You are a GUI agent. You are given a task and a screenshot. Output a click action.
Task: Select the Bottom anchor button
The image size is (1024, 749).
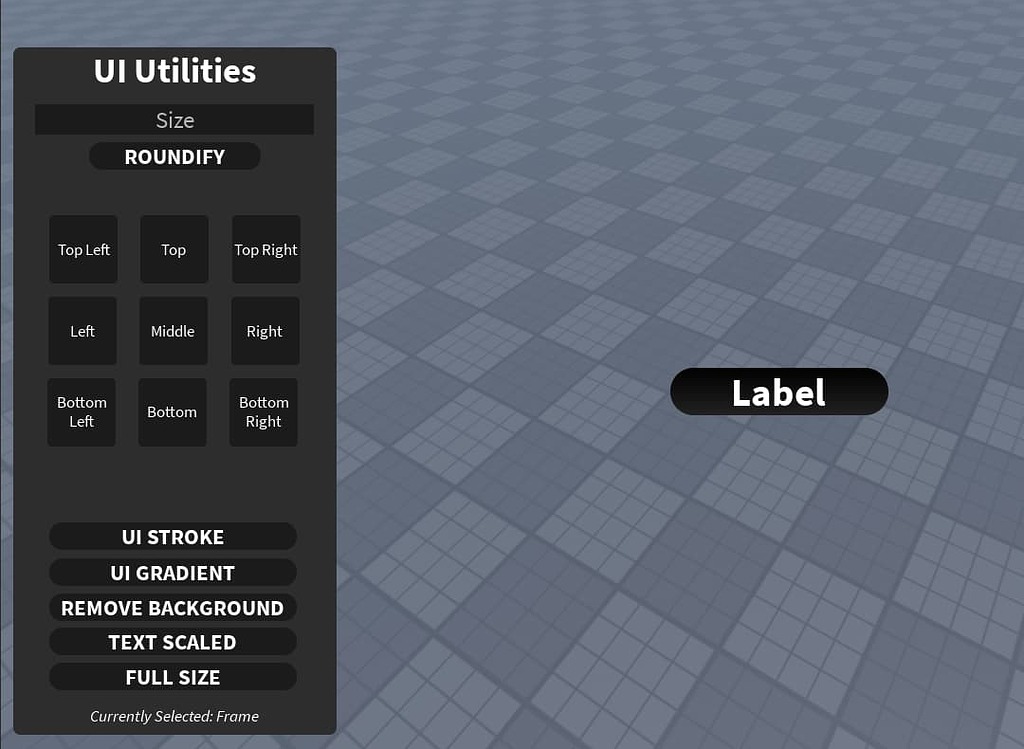click(172, 412)
